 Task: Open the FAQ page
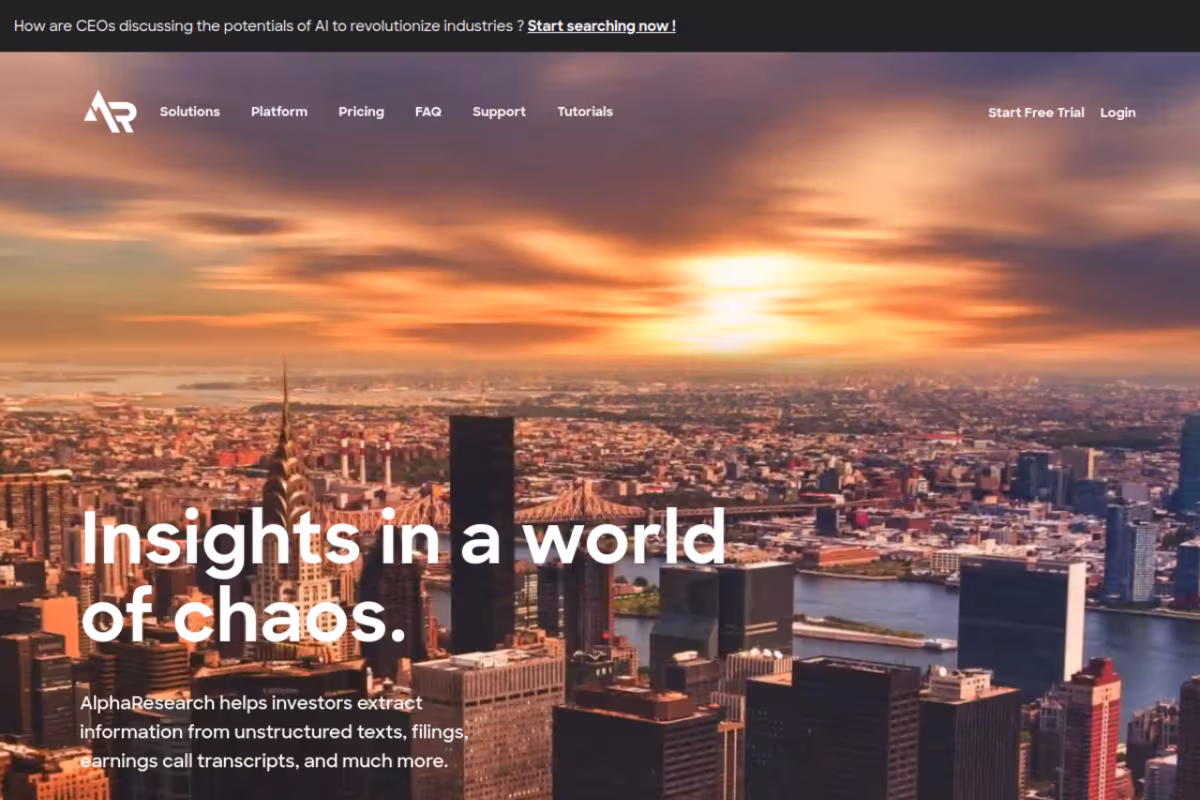[x=428, y=112]
